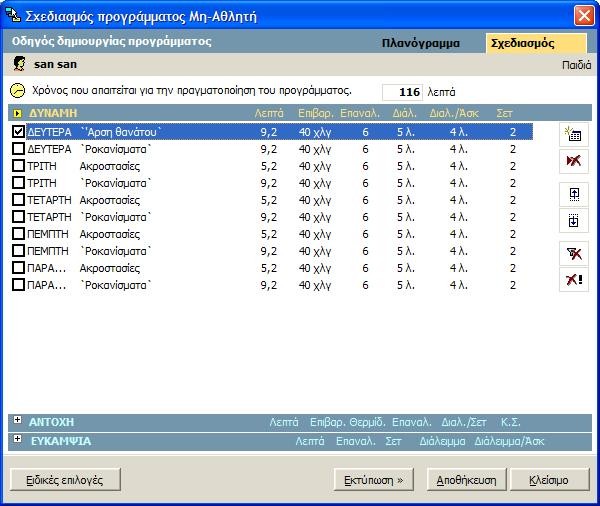The width and height of the screenshot is (600, 506).
Task: Check the ΠΑΡΑ... Ροκανίσματα checkbox
Action: click(18, 285)
